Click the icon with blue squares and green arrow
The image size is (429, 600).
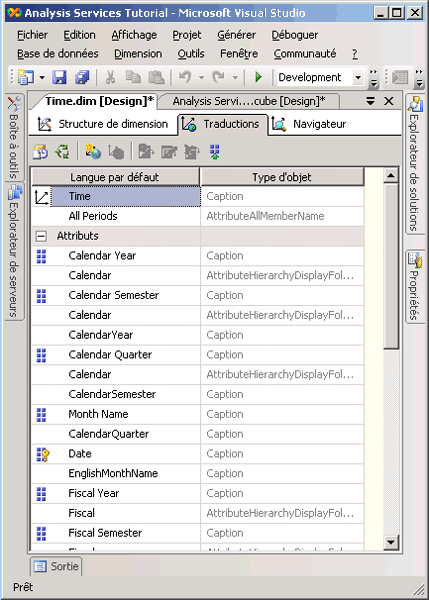215,152
